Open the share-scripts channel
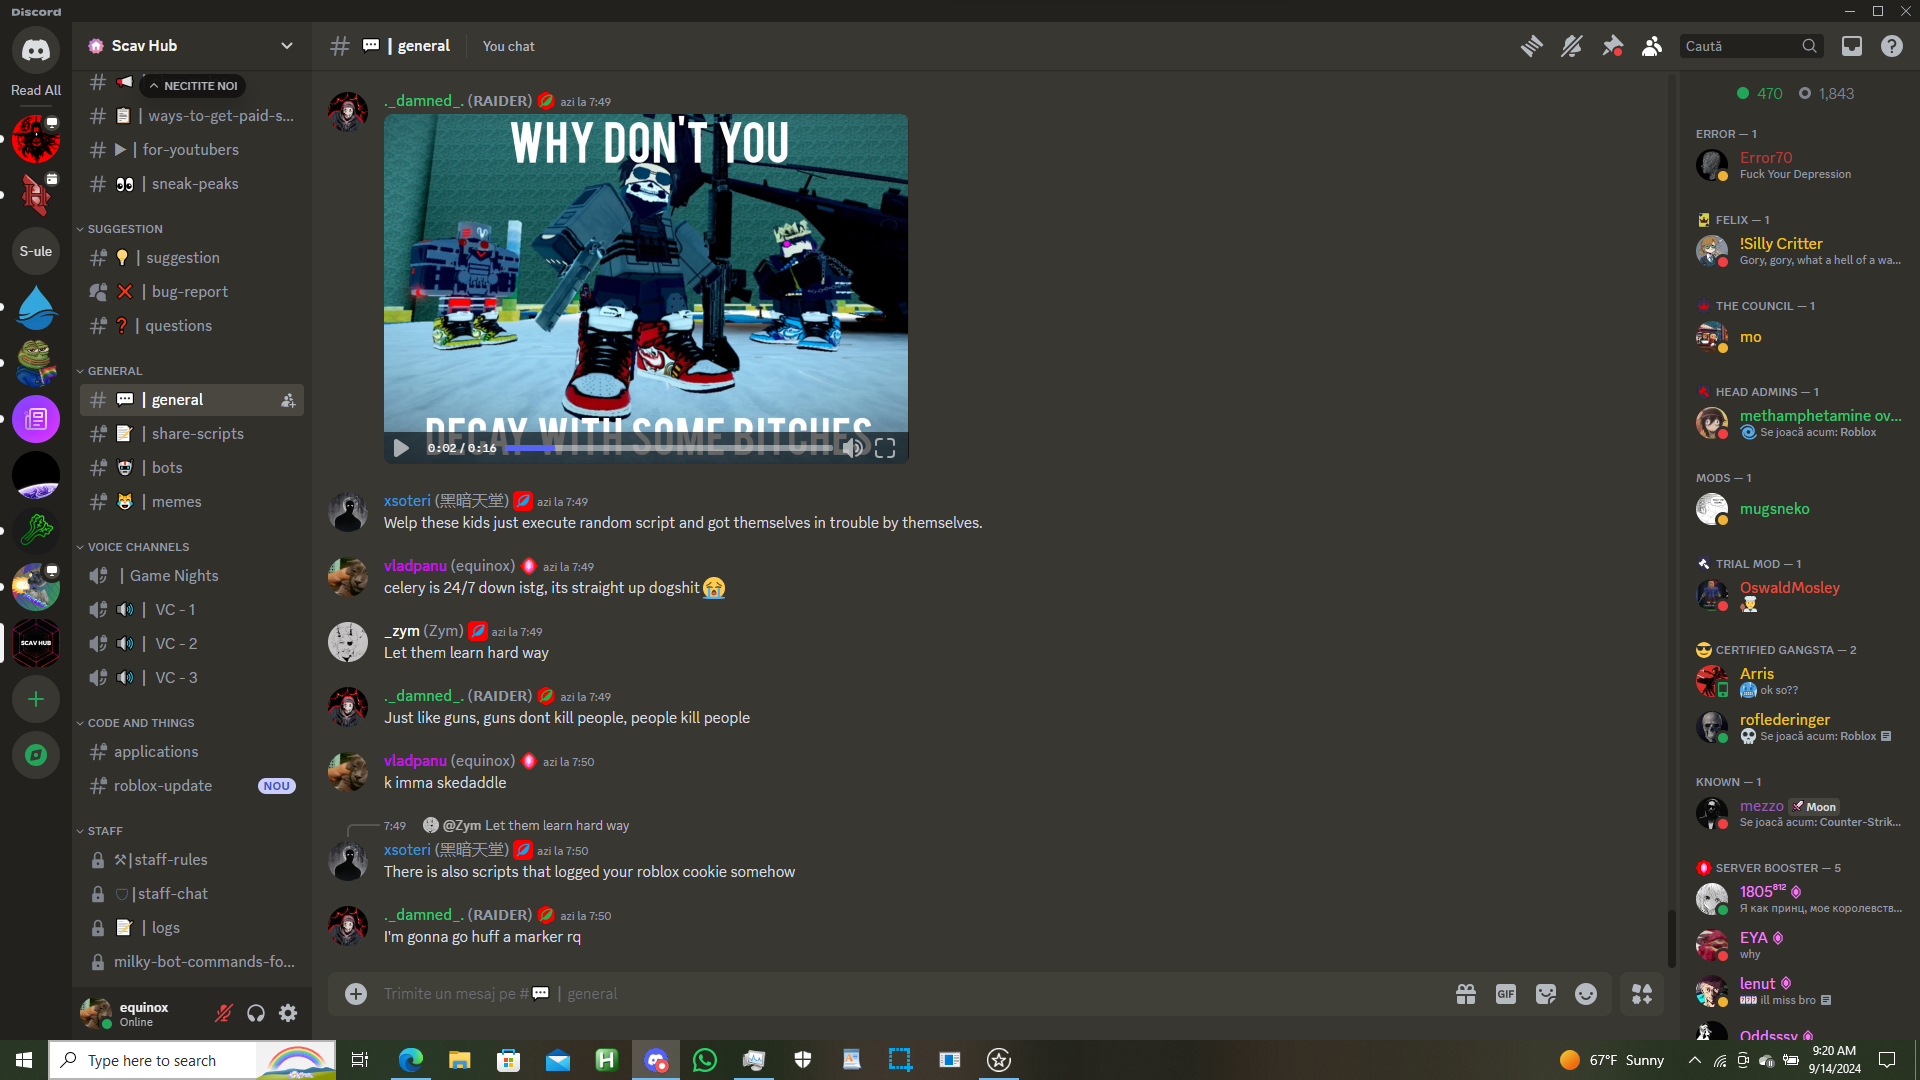This screenshot has width=1920, height=1080. [x=197, y=434]
